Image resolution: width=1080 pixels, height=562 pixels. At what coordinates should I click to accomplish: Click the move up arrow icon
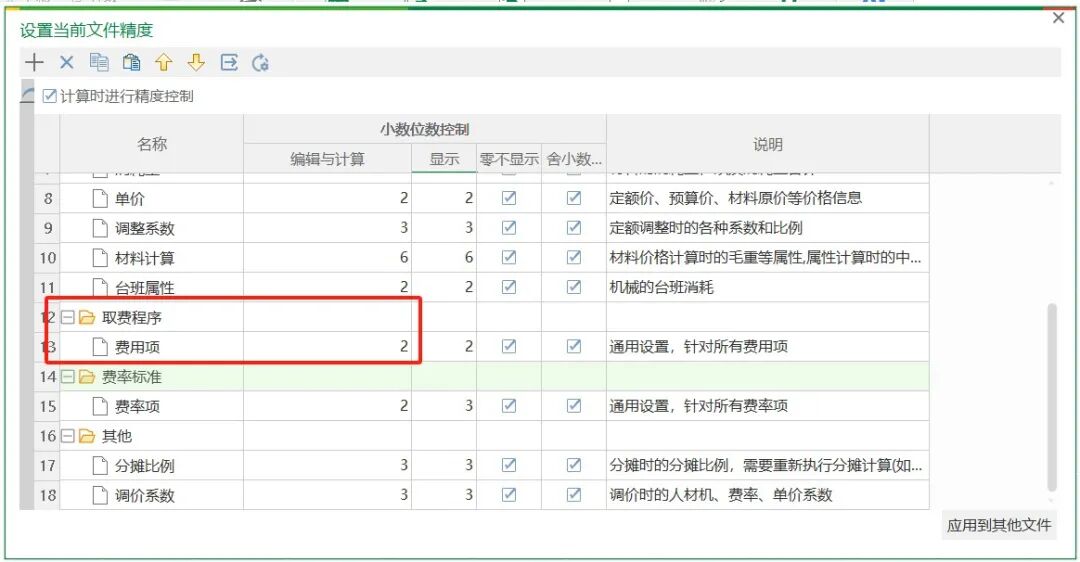point(164,63)
